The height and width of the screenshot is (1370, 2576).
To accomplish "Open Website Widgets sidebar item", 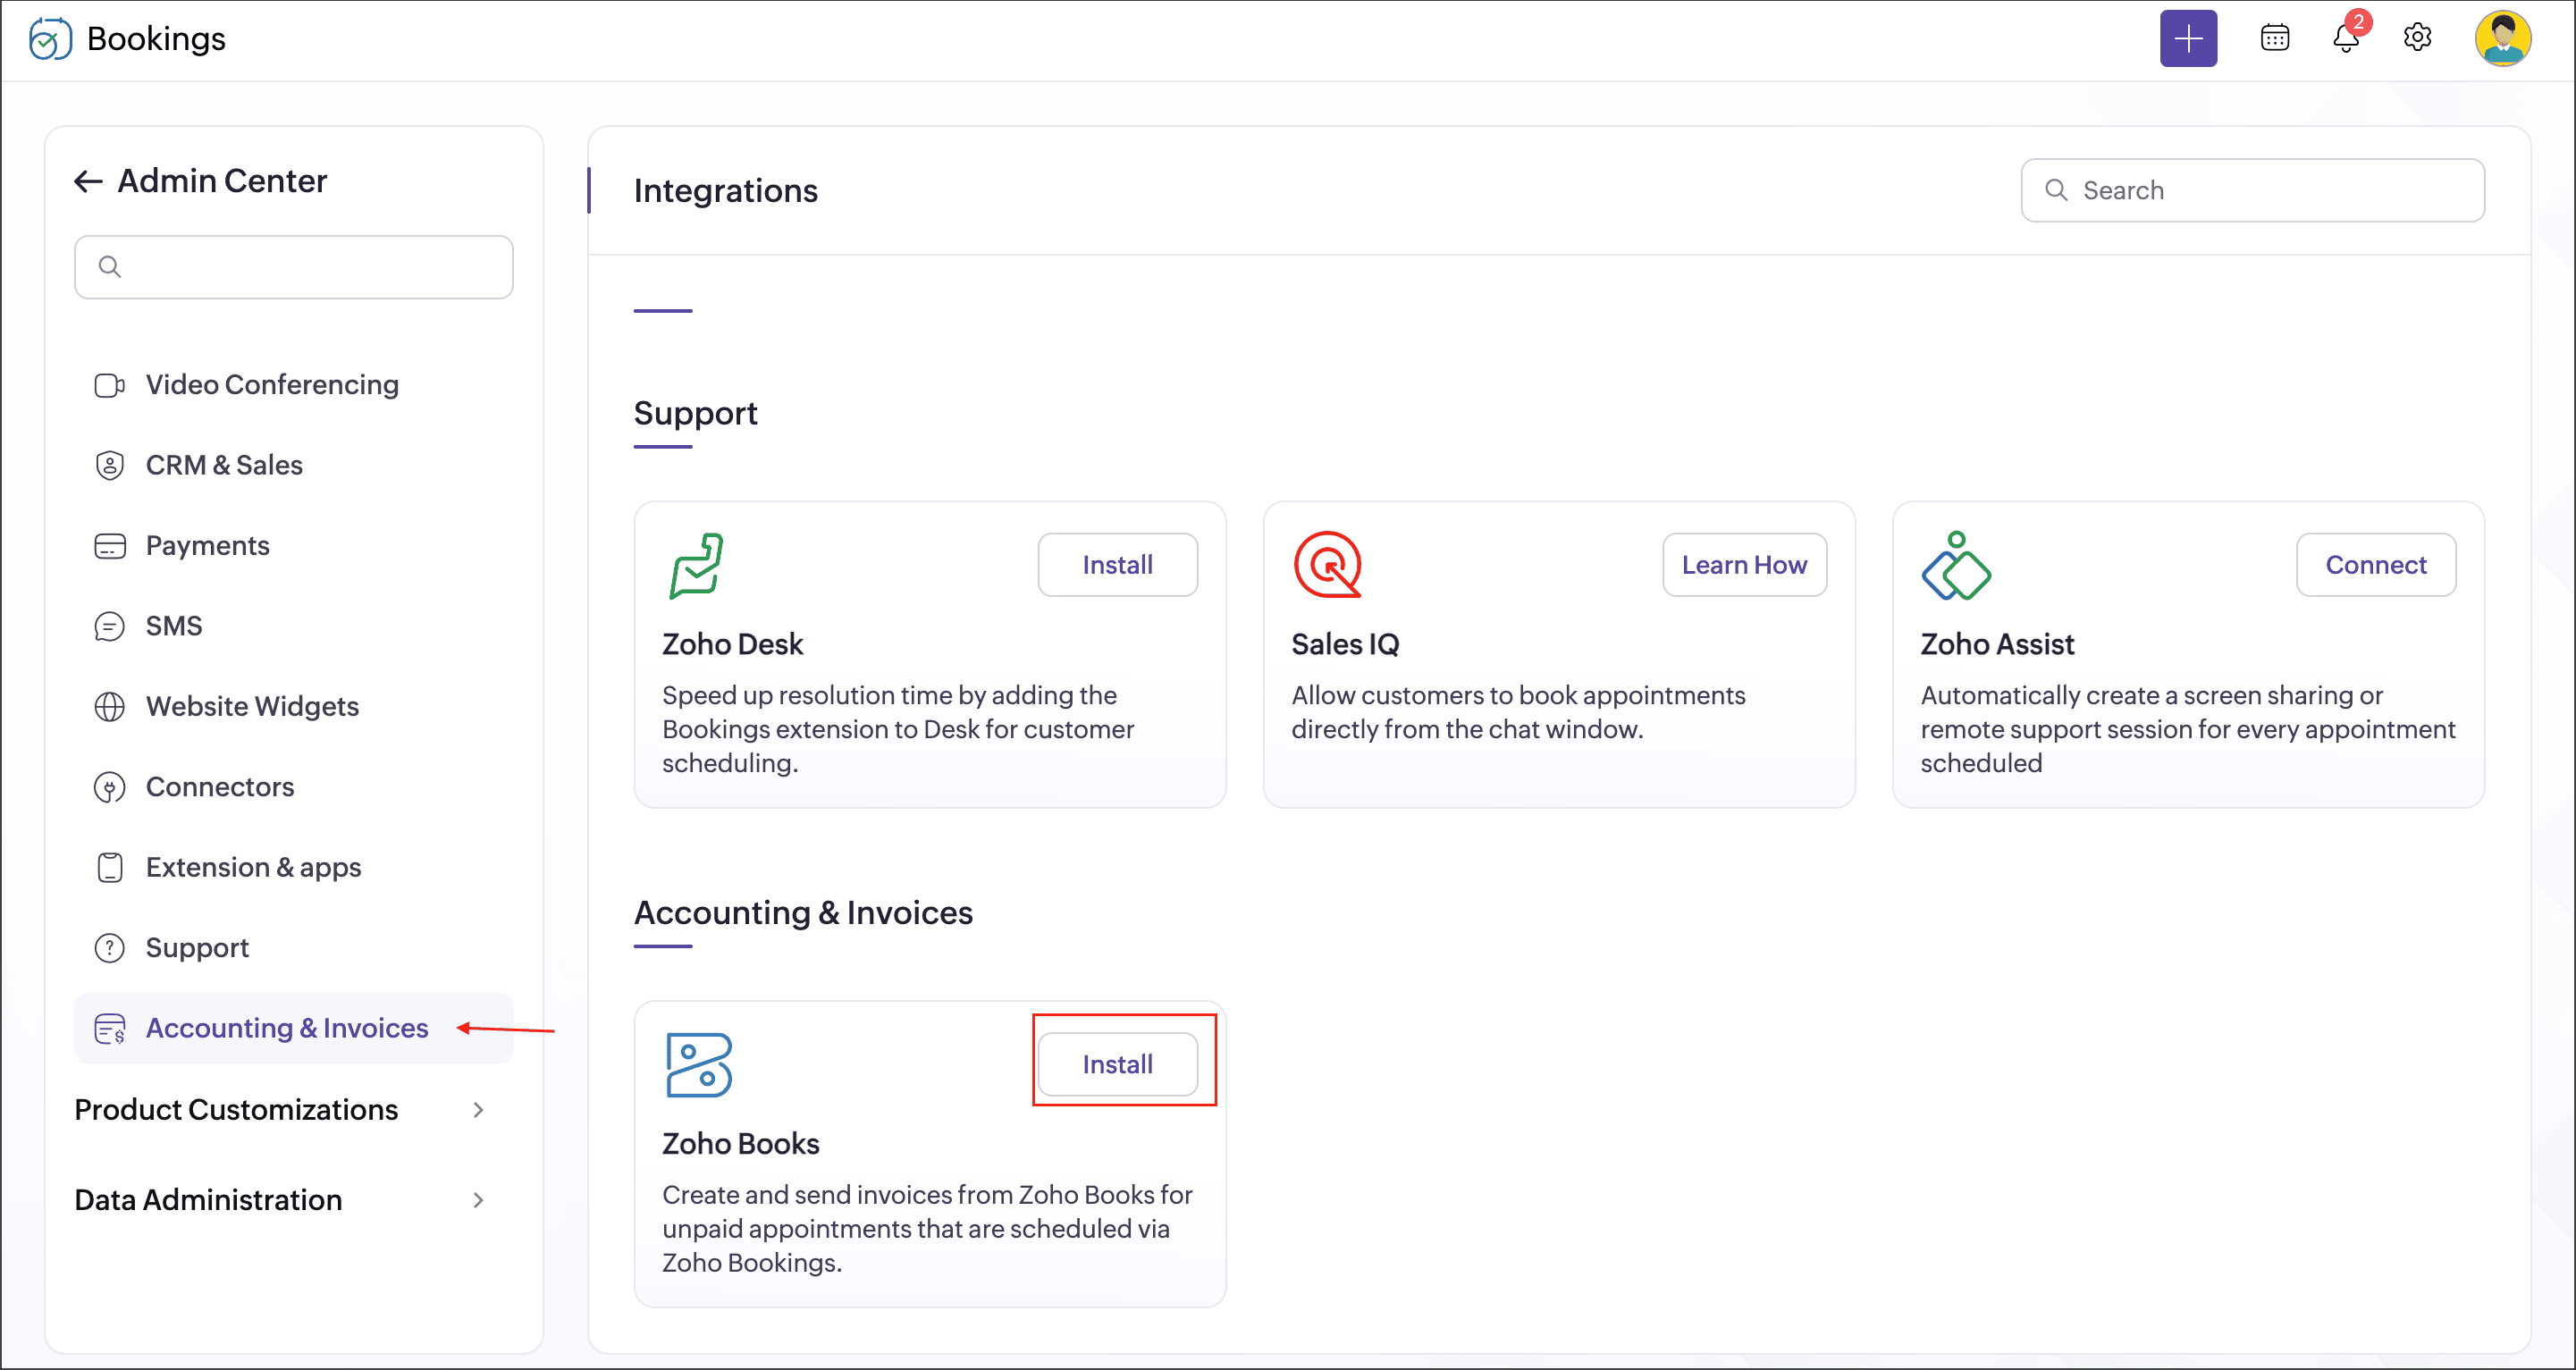I will (252, 706).
